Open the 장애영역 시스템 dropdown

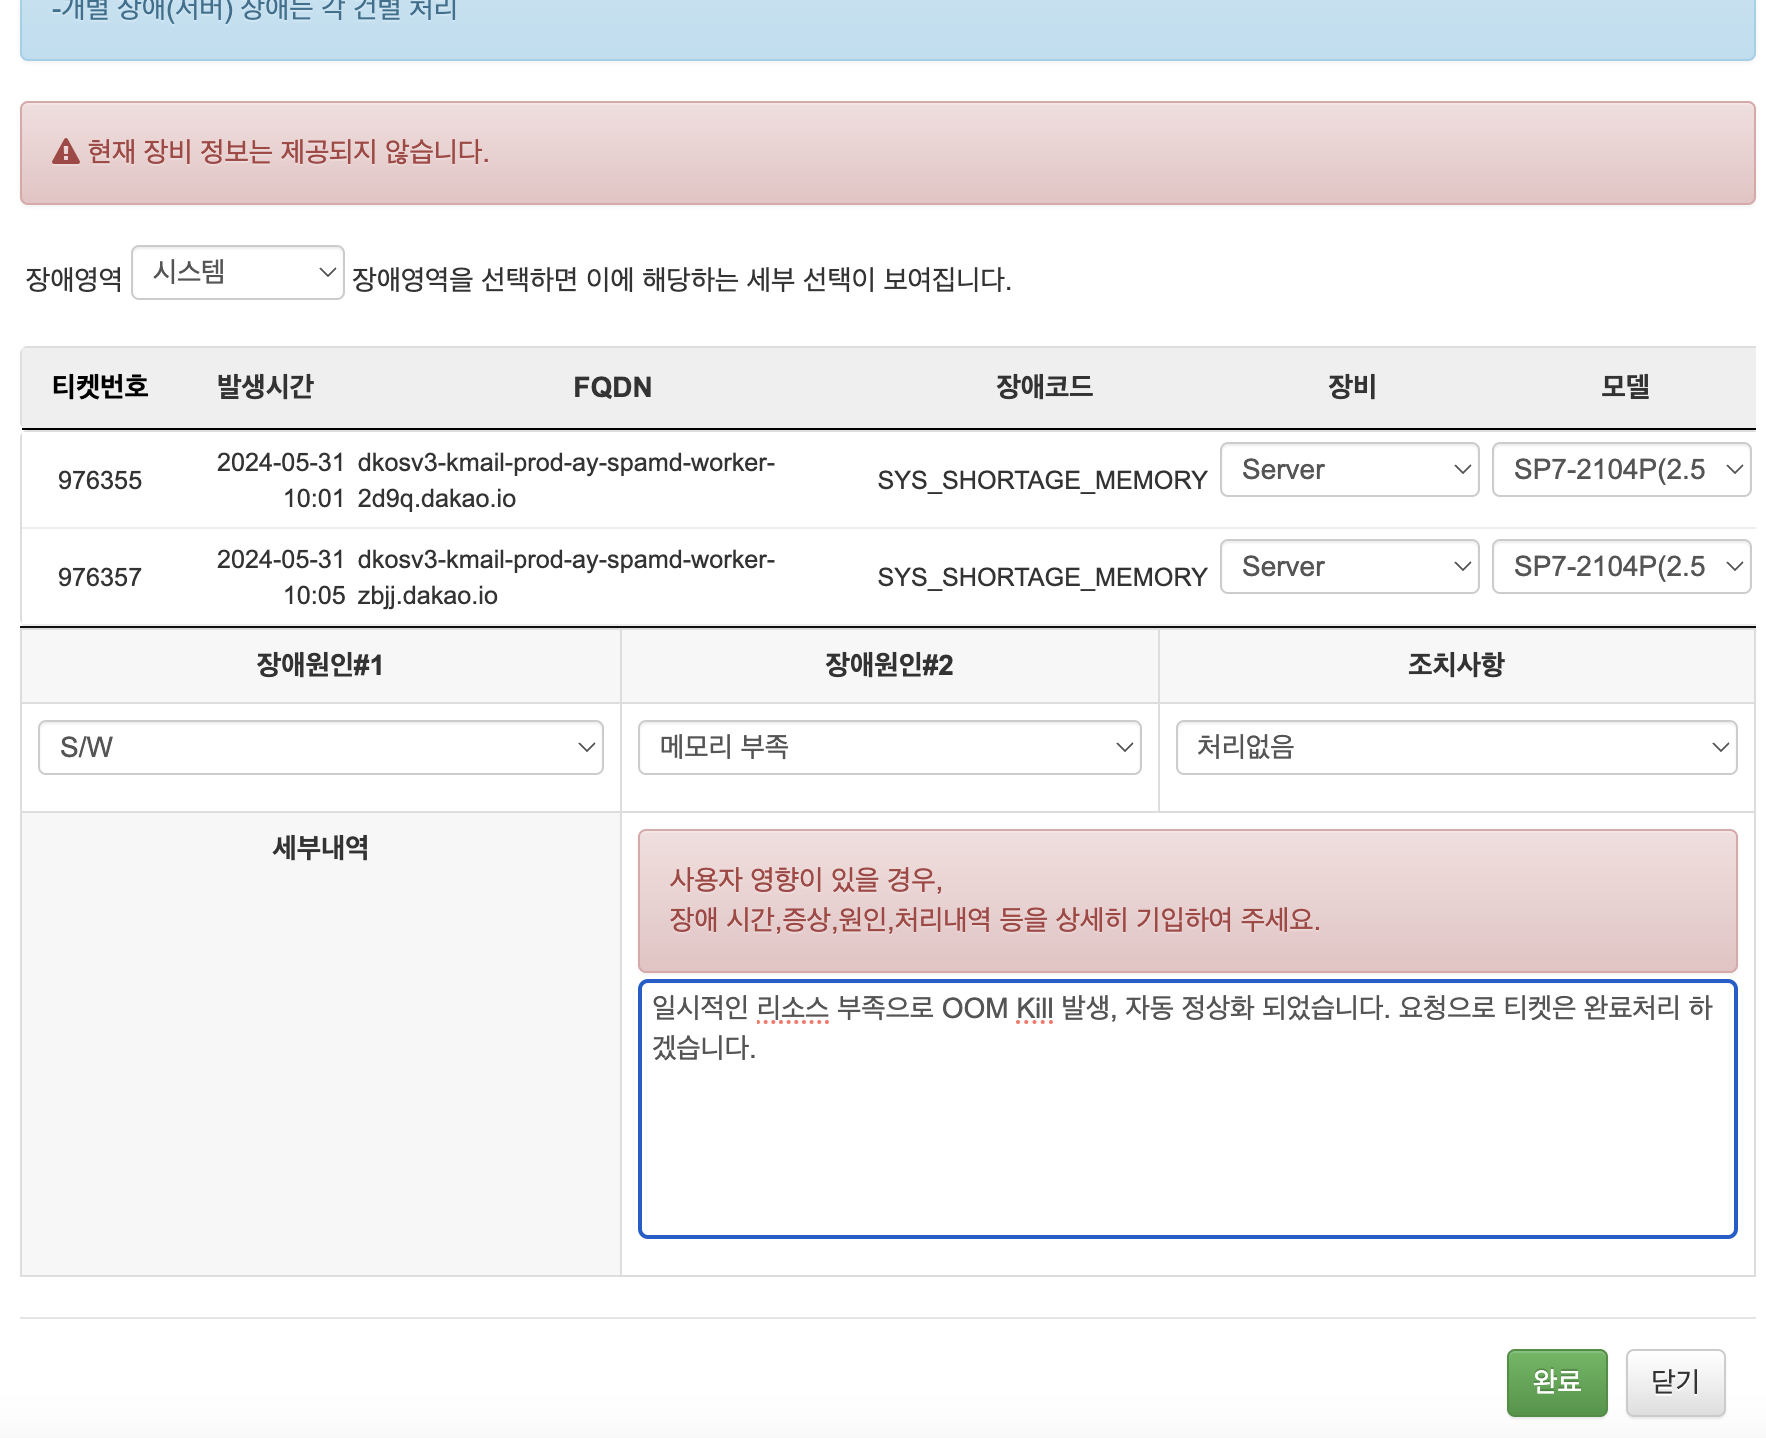click(x=238, y=272)
